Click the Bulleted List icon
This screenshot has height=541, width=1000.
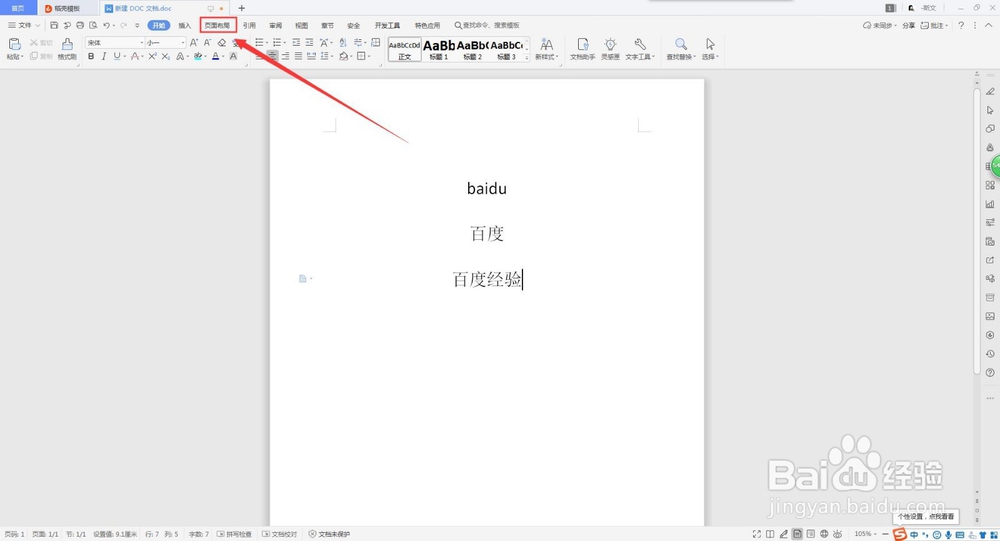[259, 43]
